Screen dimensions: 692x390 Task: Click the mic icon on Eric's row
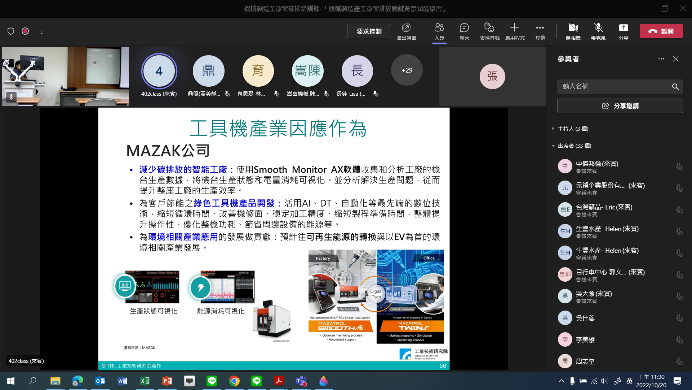pyautogui.click(x=679, y=210)
